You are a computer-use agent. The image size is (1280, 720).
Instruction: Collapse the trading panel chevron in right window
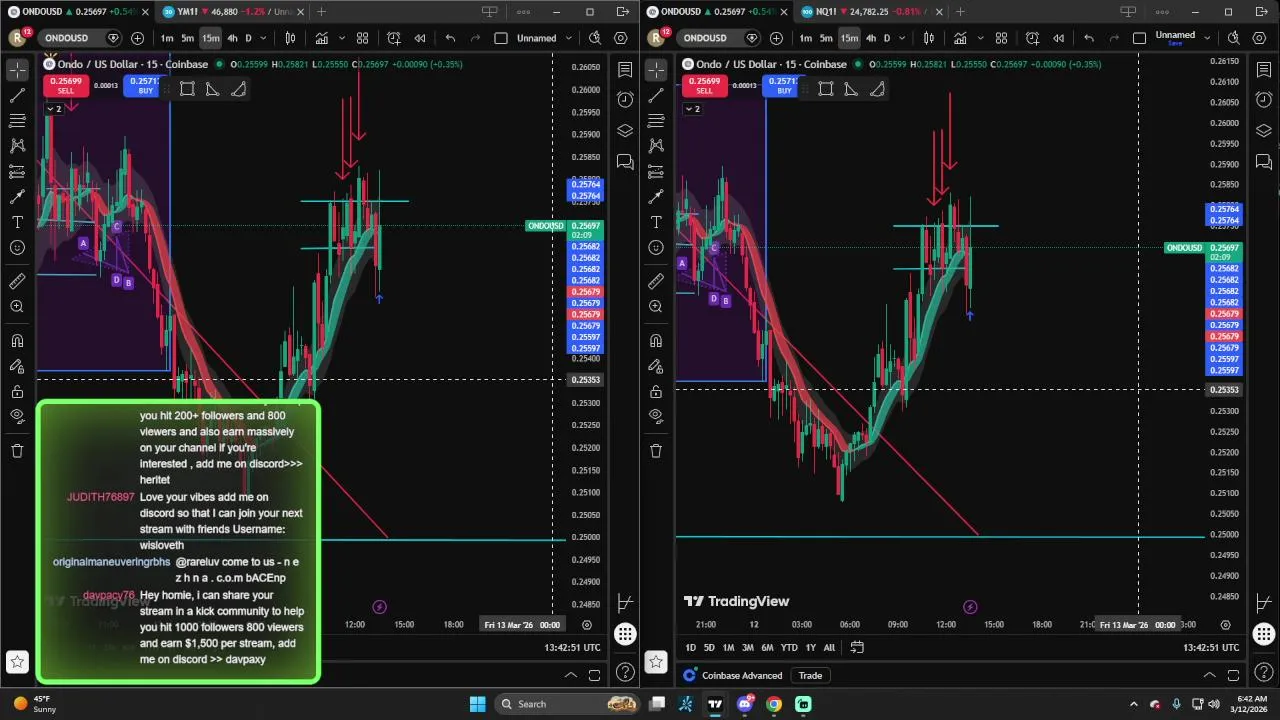pyautogui.click(x=1210, y=675)
